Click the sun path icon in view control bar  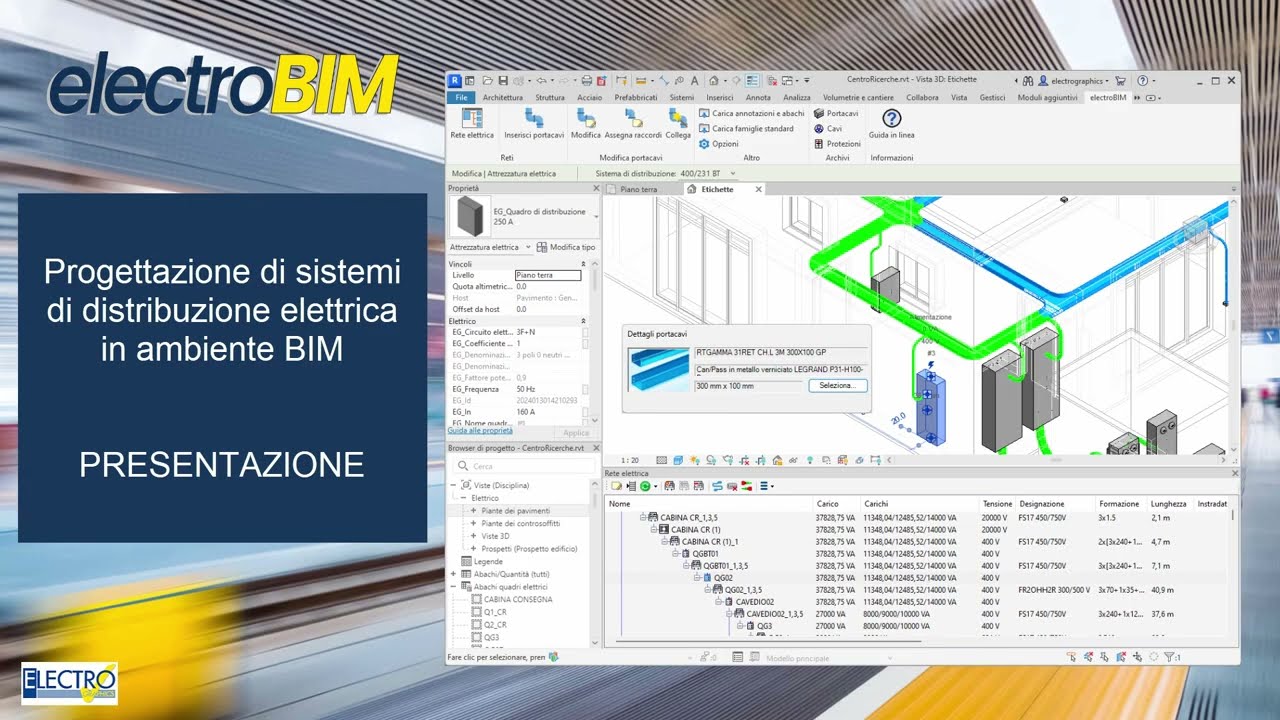point(694,460)
